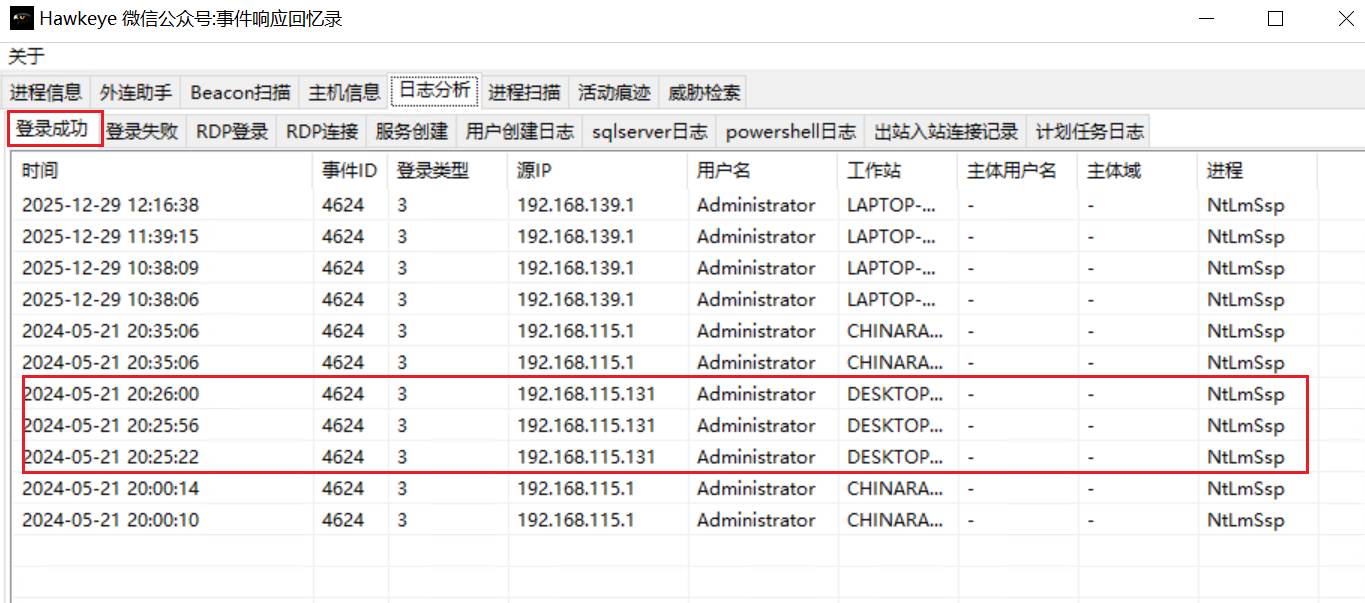Viewport: 1365px width, 603px height.
Task: Open the RDP登录 sub-tab
Action: (x=232, y=131)
